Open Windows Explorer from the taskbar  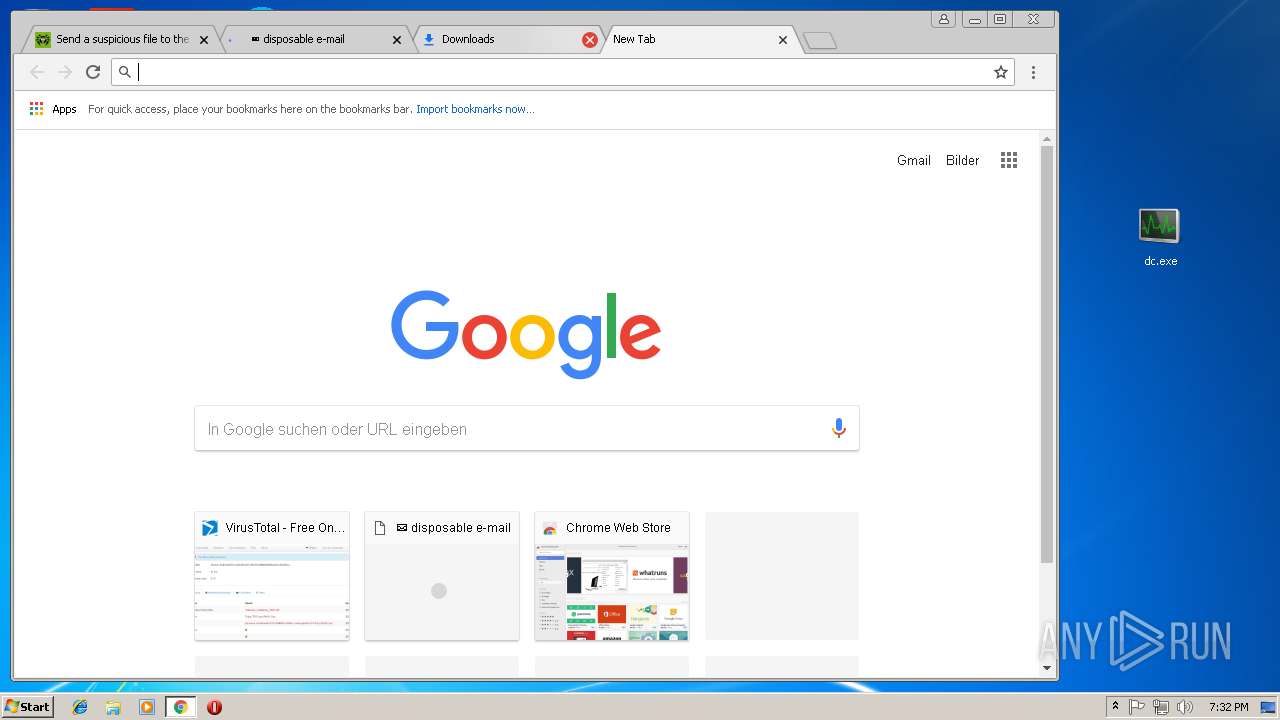[113, 707]
